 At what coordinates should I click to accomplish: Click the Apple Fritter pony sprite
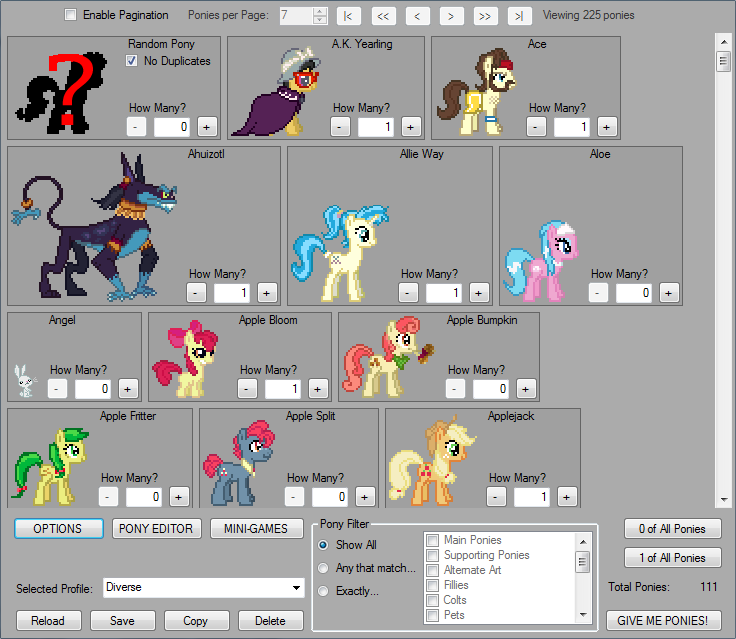(x=50, y=466)
